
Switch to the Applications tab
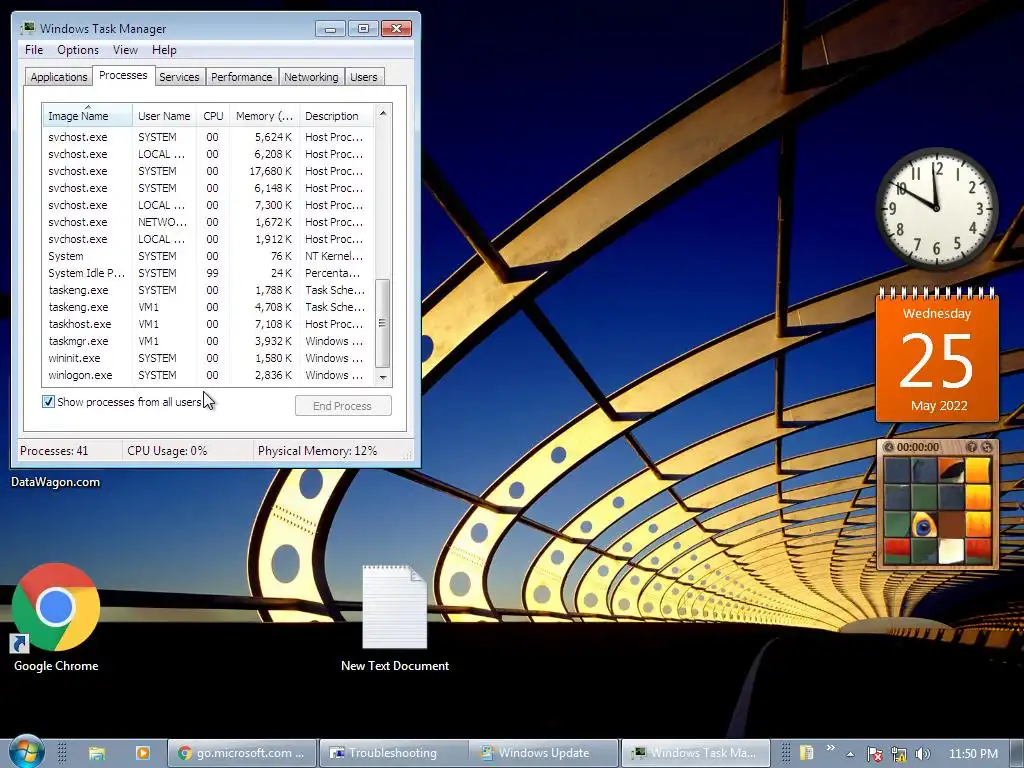point(59,76)
